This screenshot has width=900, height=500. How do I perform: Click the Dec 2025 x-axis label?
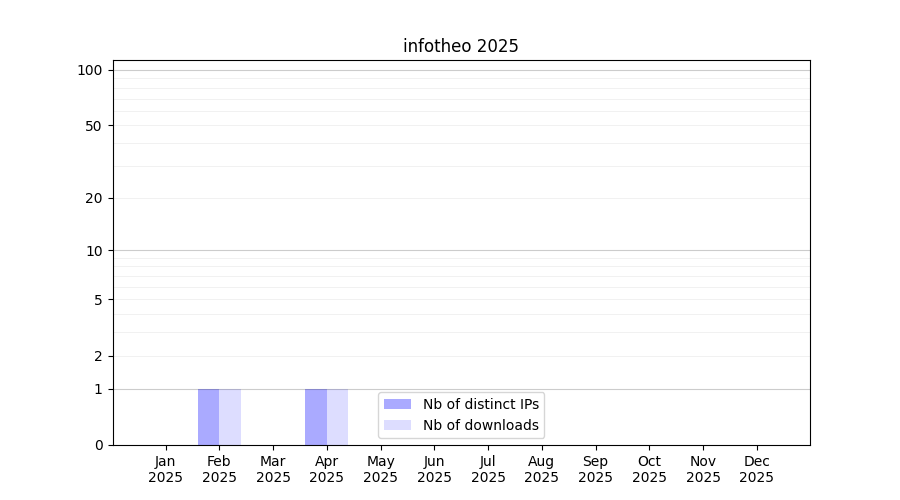(x=756, y=469)
